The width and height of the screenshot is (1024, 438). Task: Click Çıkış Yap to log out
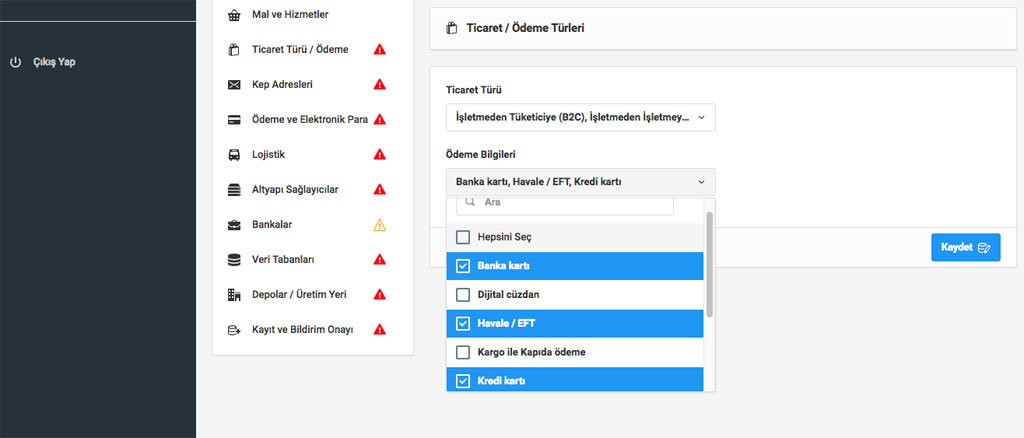[x=54, y=62]
